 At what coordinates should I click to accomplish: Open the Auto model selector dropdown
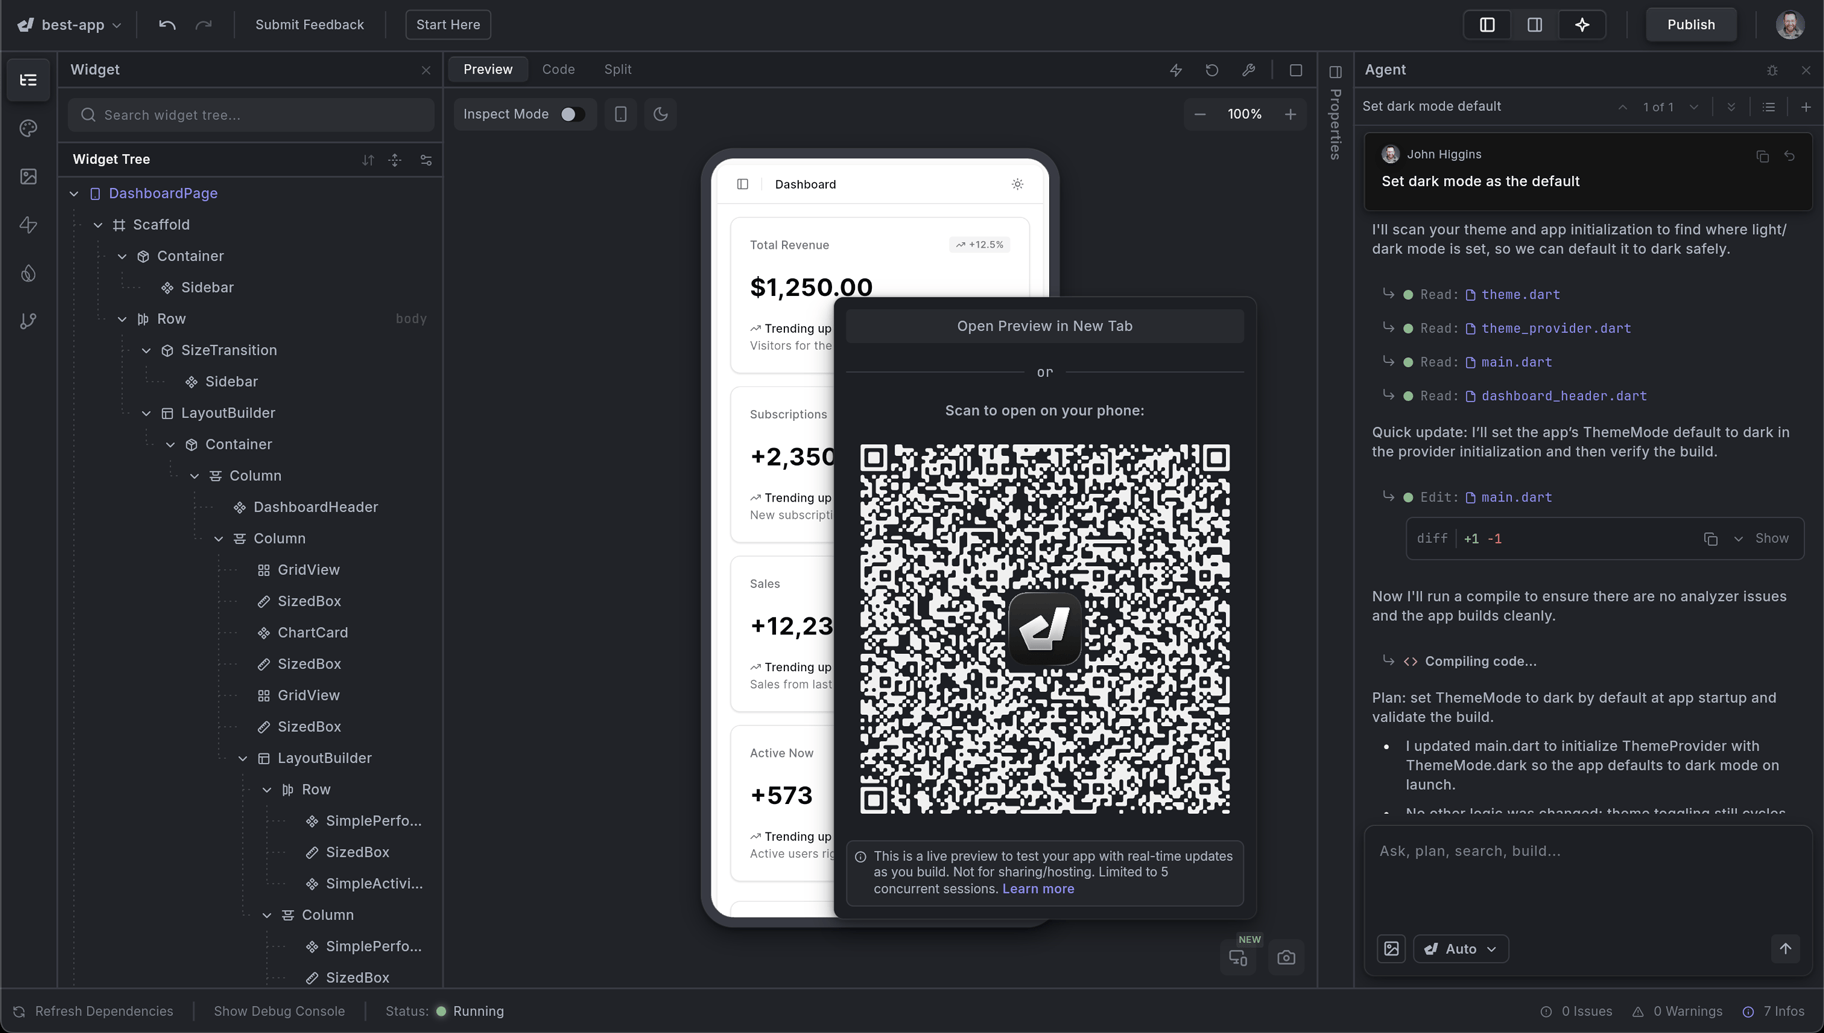coord(1459,948)
